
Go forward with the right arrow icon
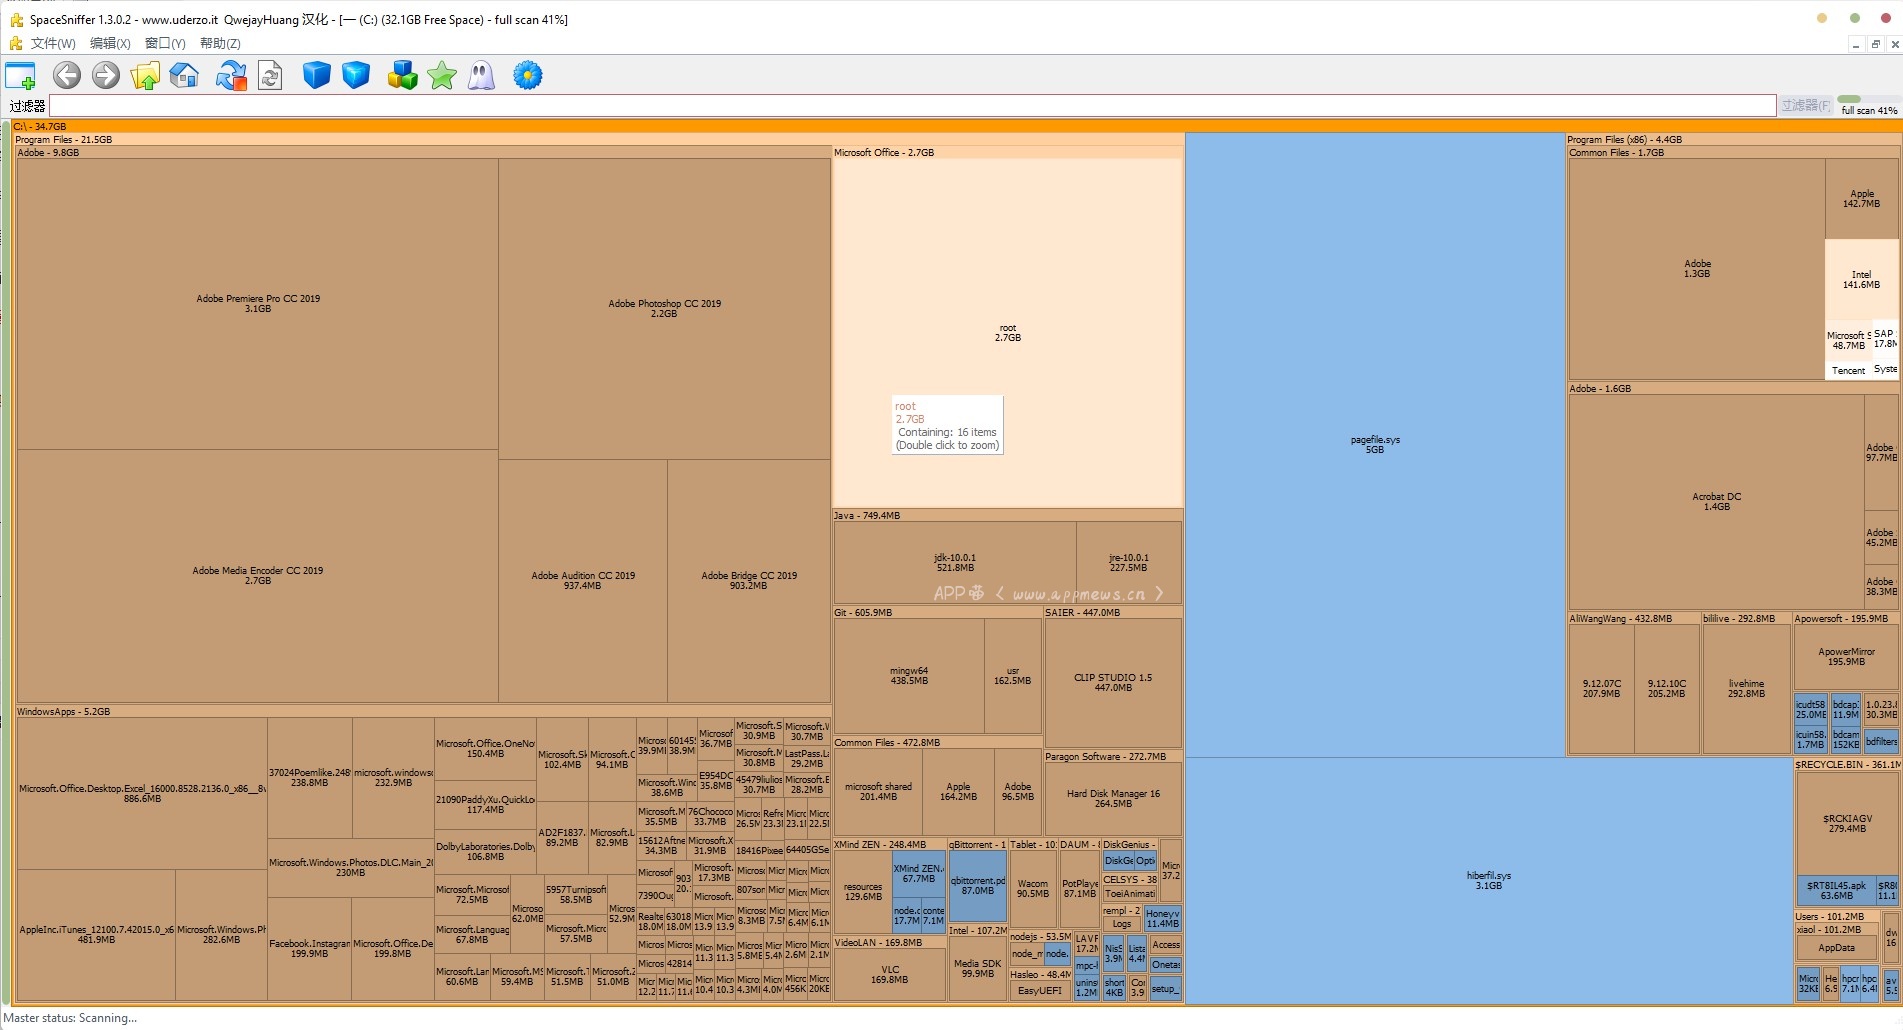click(x=106, y=75)
